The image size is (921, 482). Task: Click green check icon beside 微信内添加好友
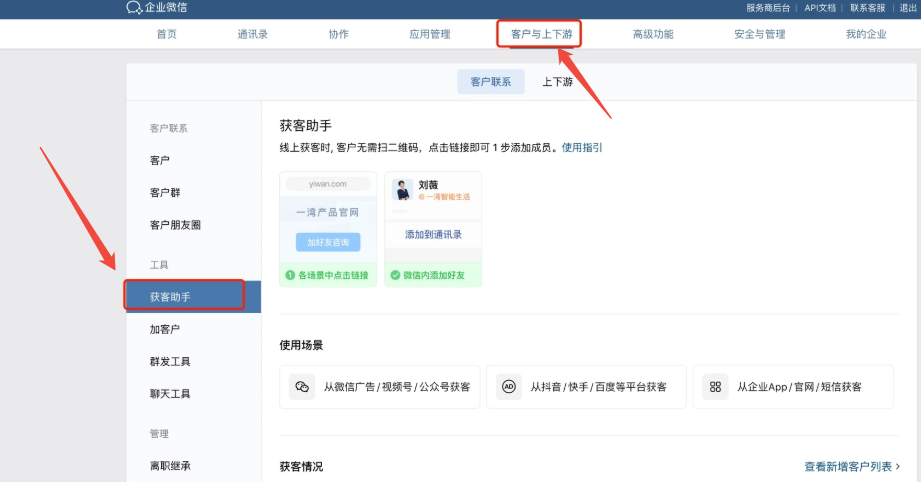[395, 275]
